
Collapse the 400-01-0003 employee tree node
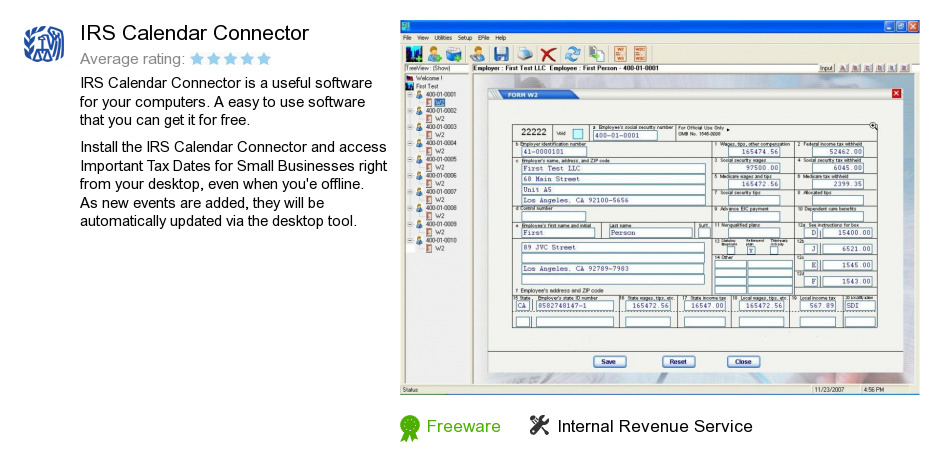point(410,127)
